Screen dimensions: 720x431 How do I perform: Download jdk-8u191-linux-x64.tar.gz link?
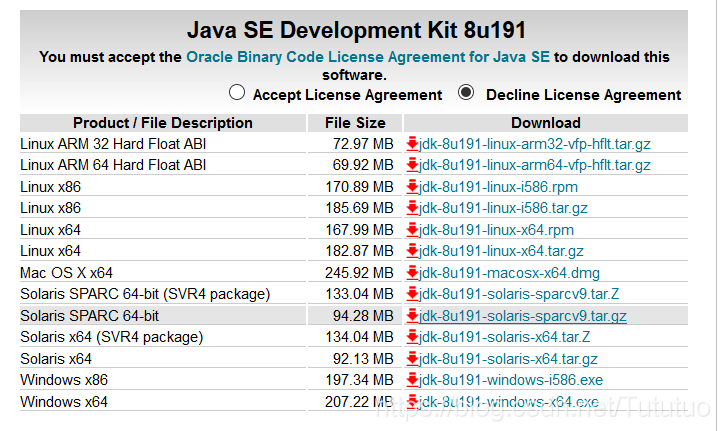point(501,251)
